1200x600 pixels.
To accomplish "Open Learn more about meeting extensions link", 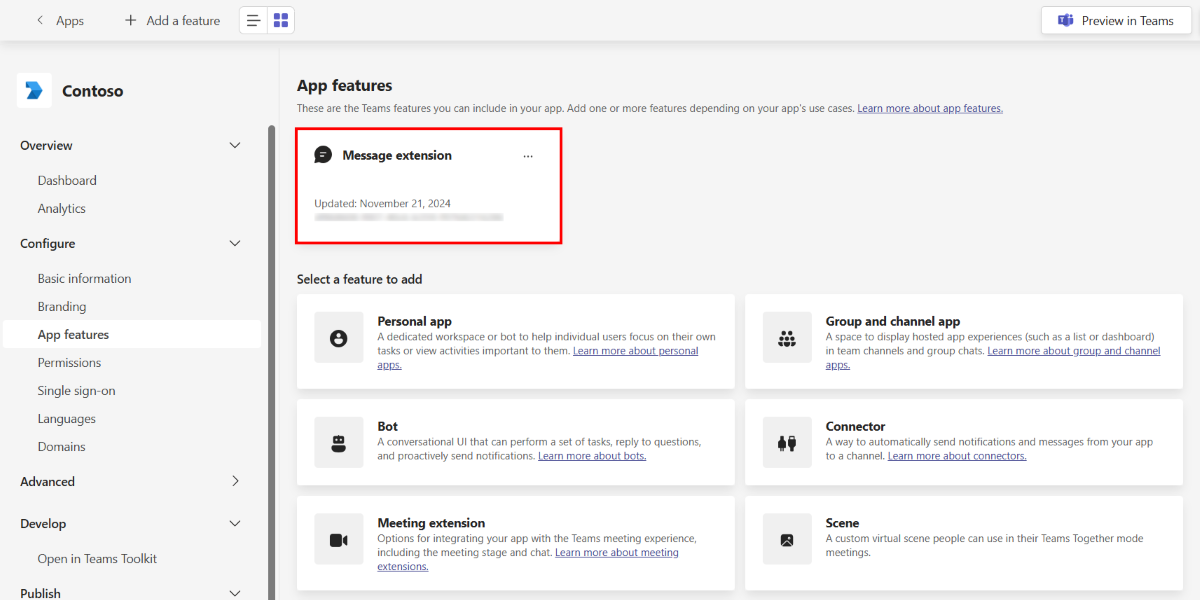I will point(617,552).
